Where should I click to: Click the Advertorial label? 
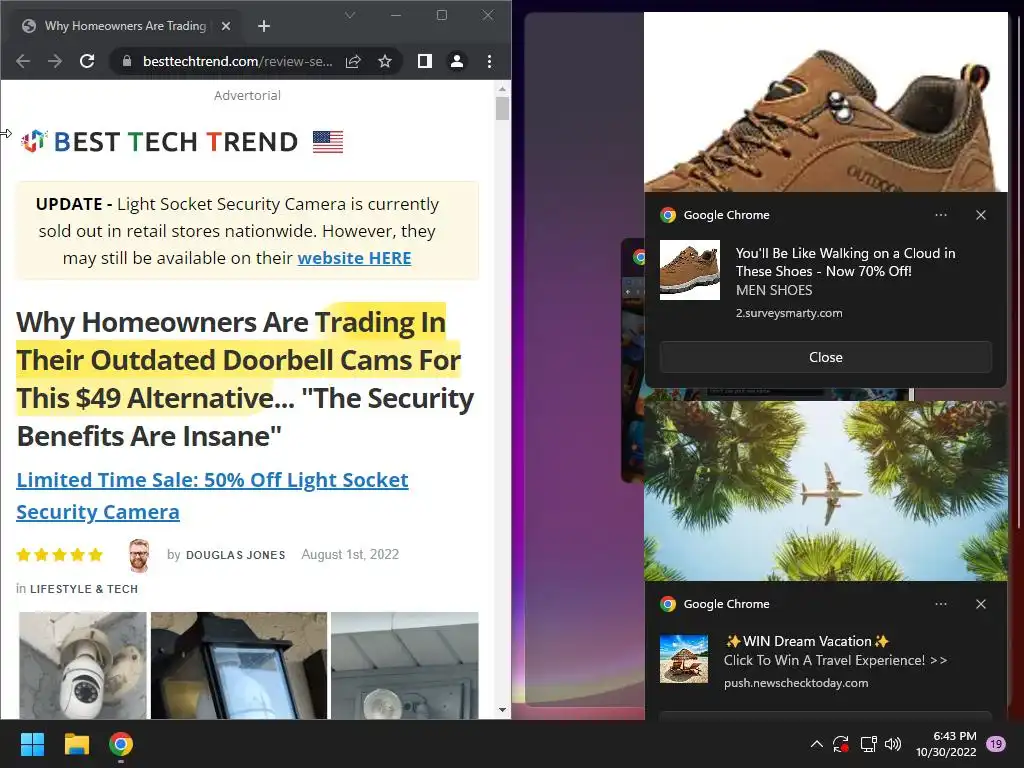point(248,95)
